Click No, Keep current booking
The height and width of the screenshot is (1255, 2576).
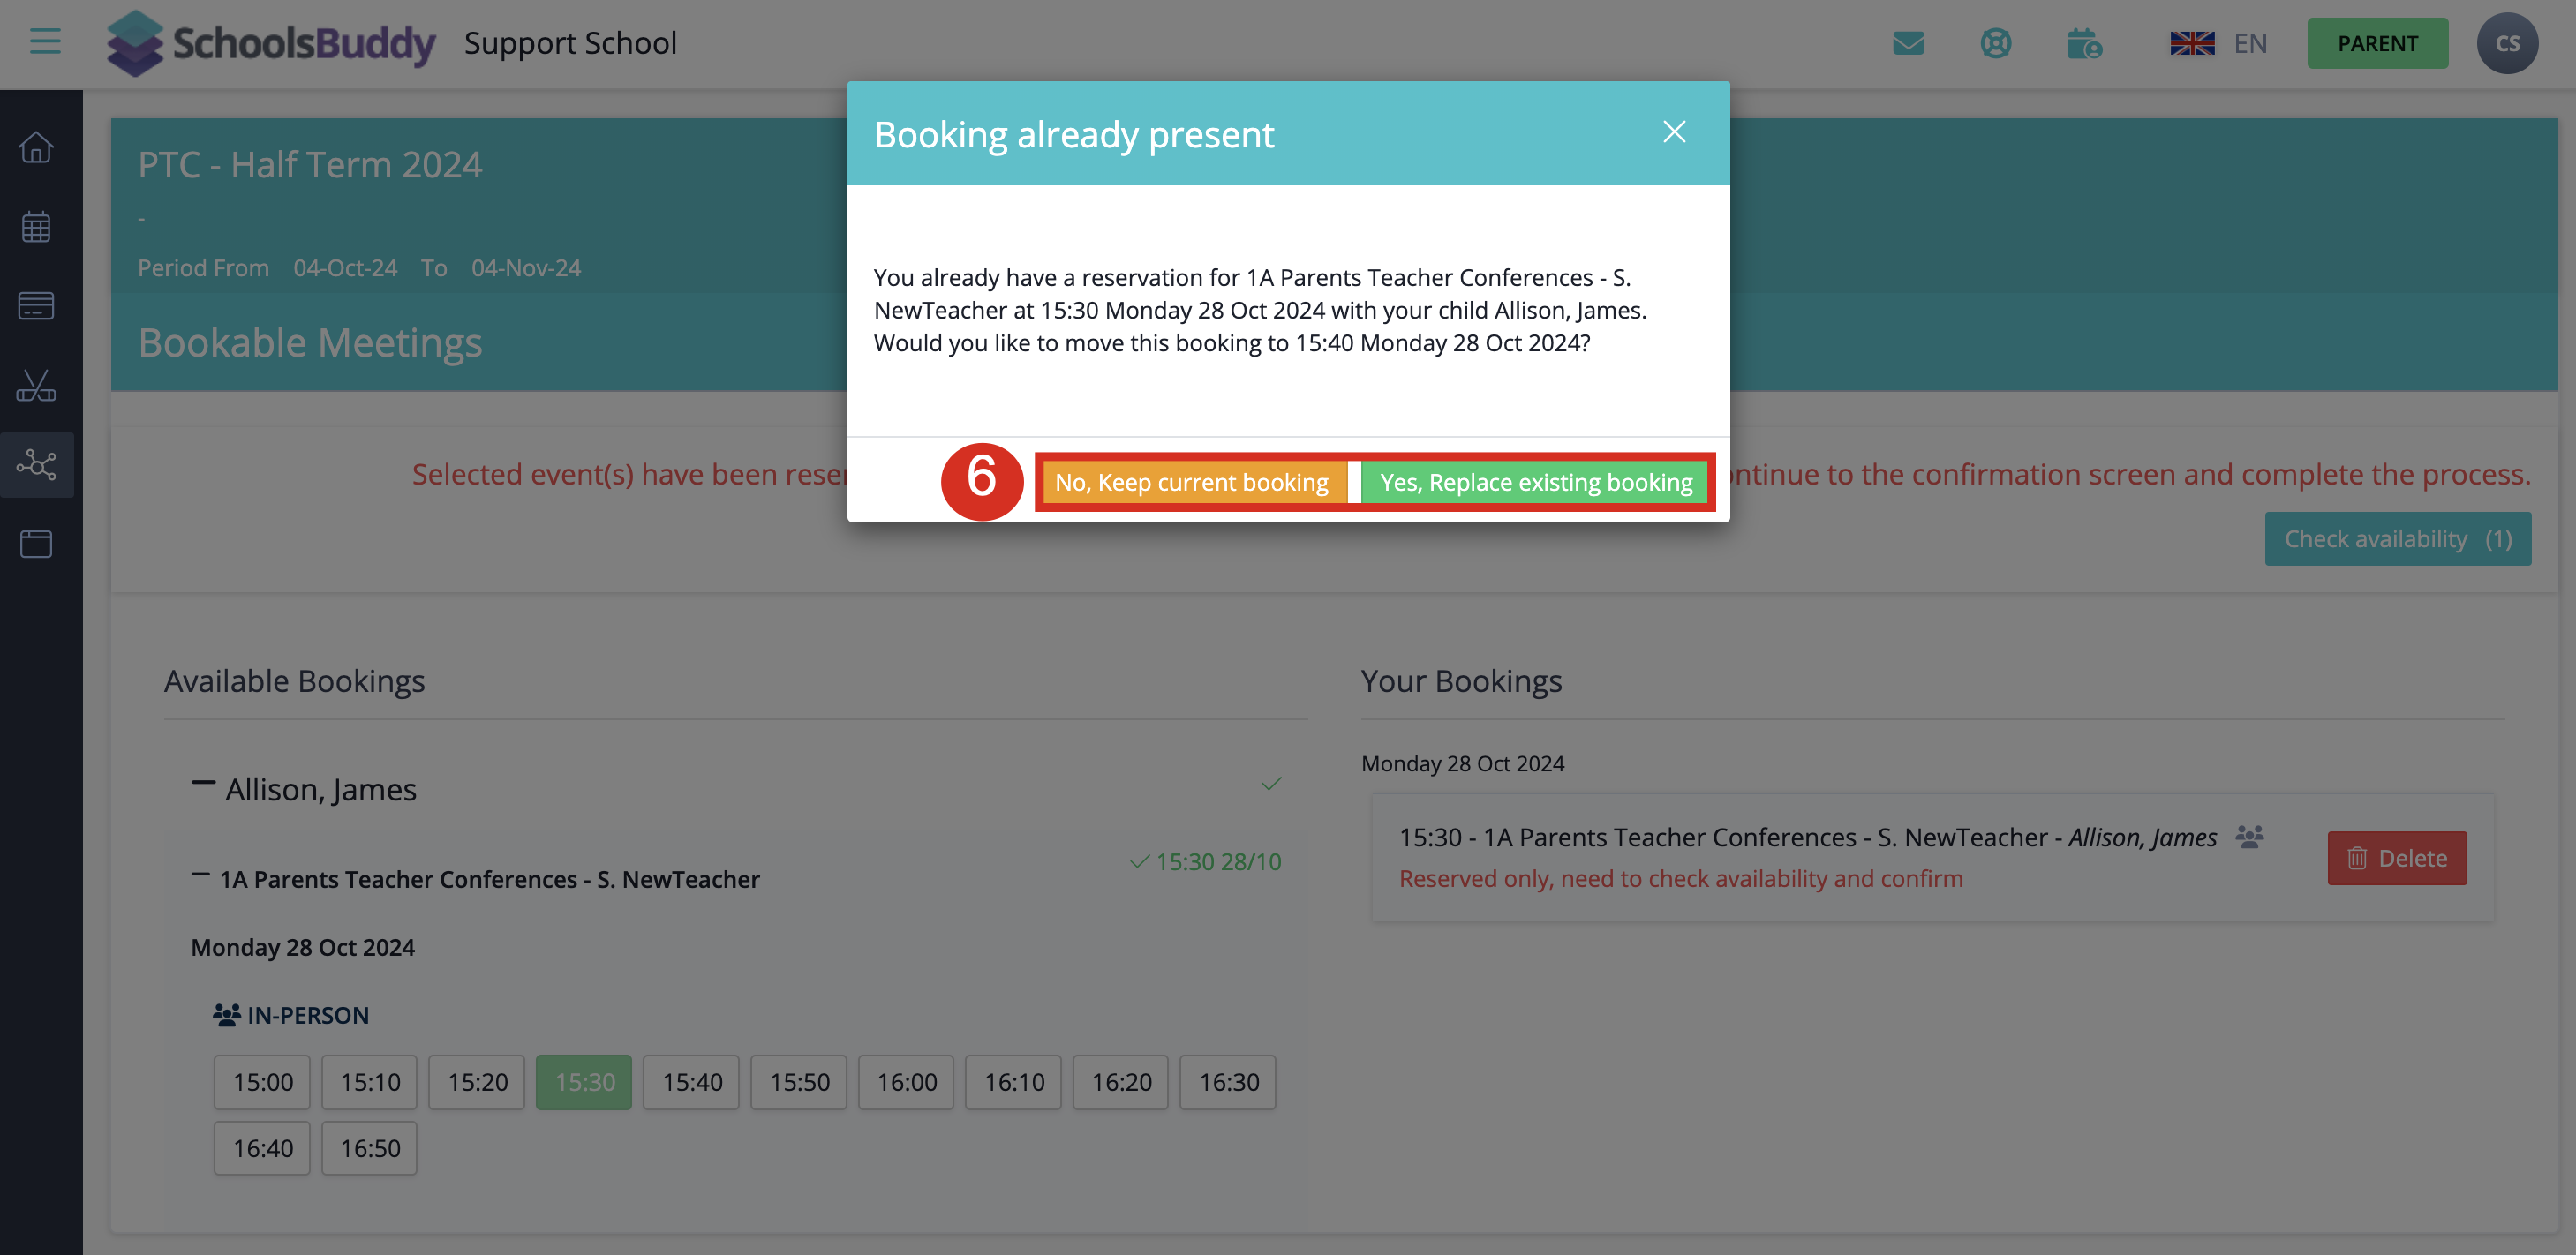click(x=1191, y=482)
